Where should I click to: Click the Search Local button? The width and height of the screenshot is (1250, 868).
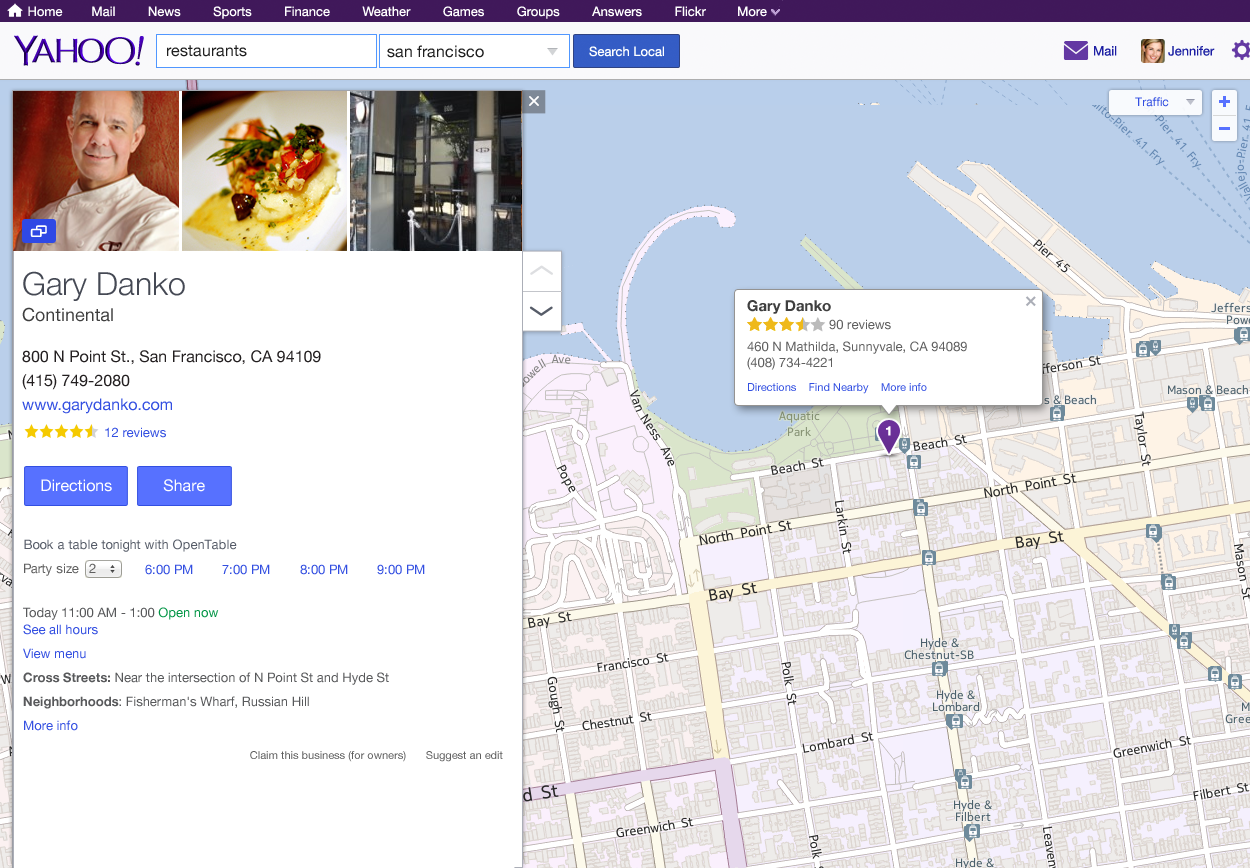click(626, 51)
